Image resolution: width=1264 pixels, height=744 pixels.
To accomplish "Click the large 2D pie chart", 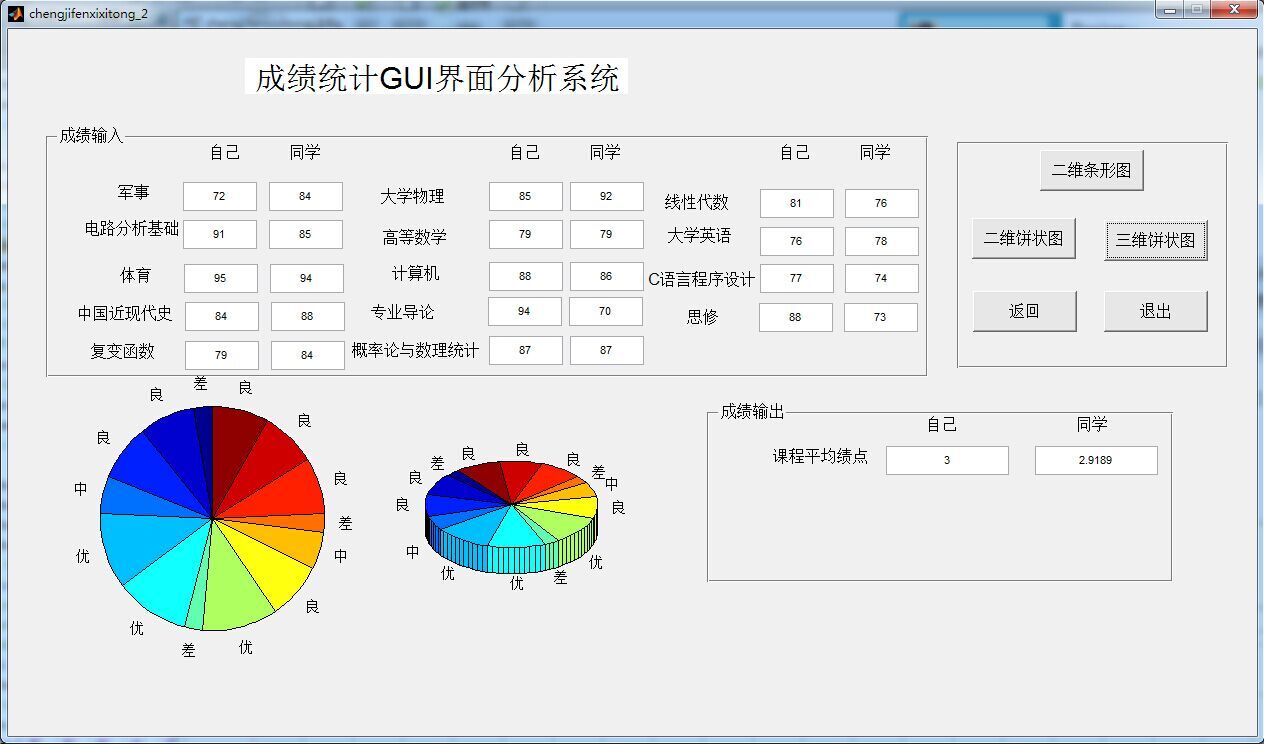I will [x=212, y=518].
